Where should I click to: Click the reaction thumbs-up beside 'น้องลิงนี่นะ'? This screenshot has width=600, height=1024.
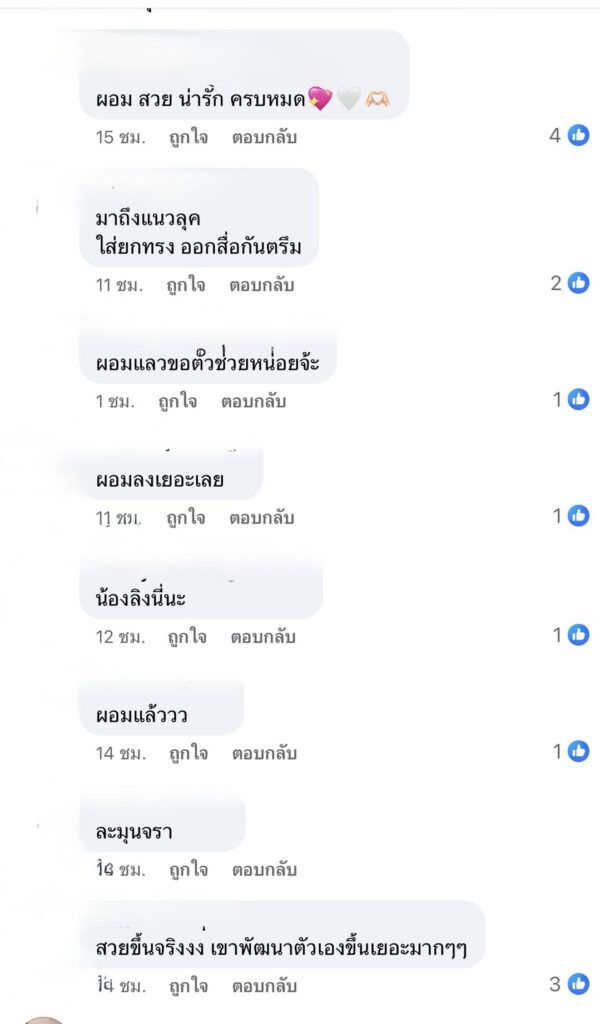(578, 635)
